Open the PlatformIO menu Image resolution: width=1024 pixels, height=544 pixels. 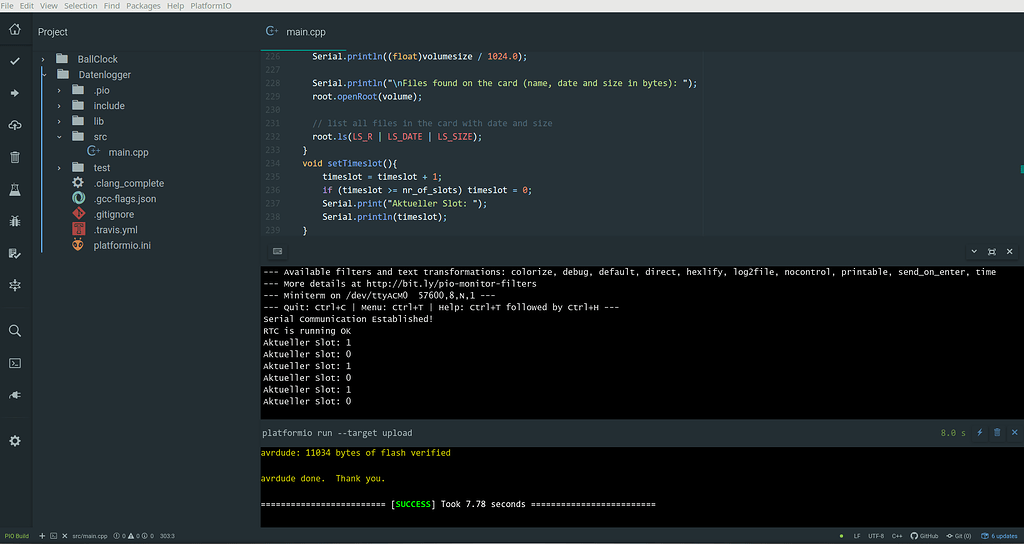point(210,6)
